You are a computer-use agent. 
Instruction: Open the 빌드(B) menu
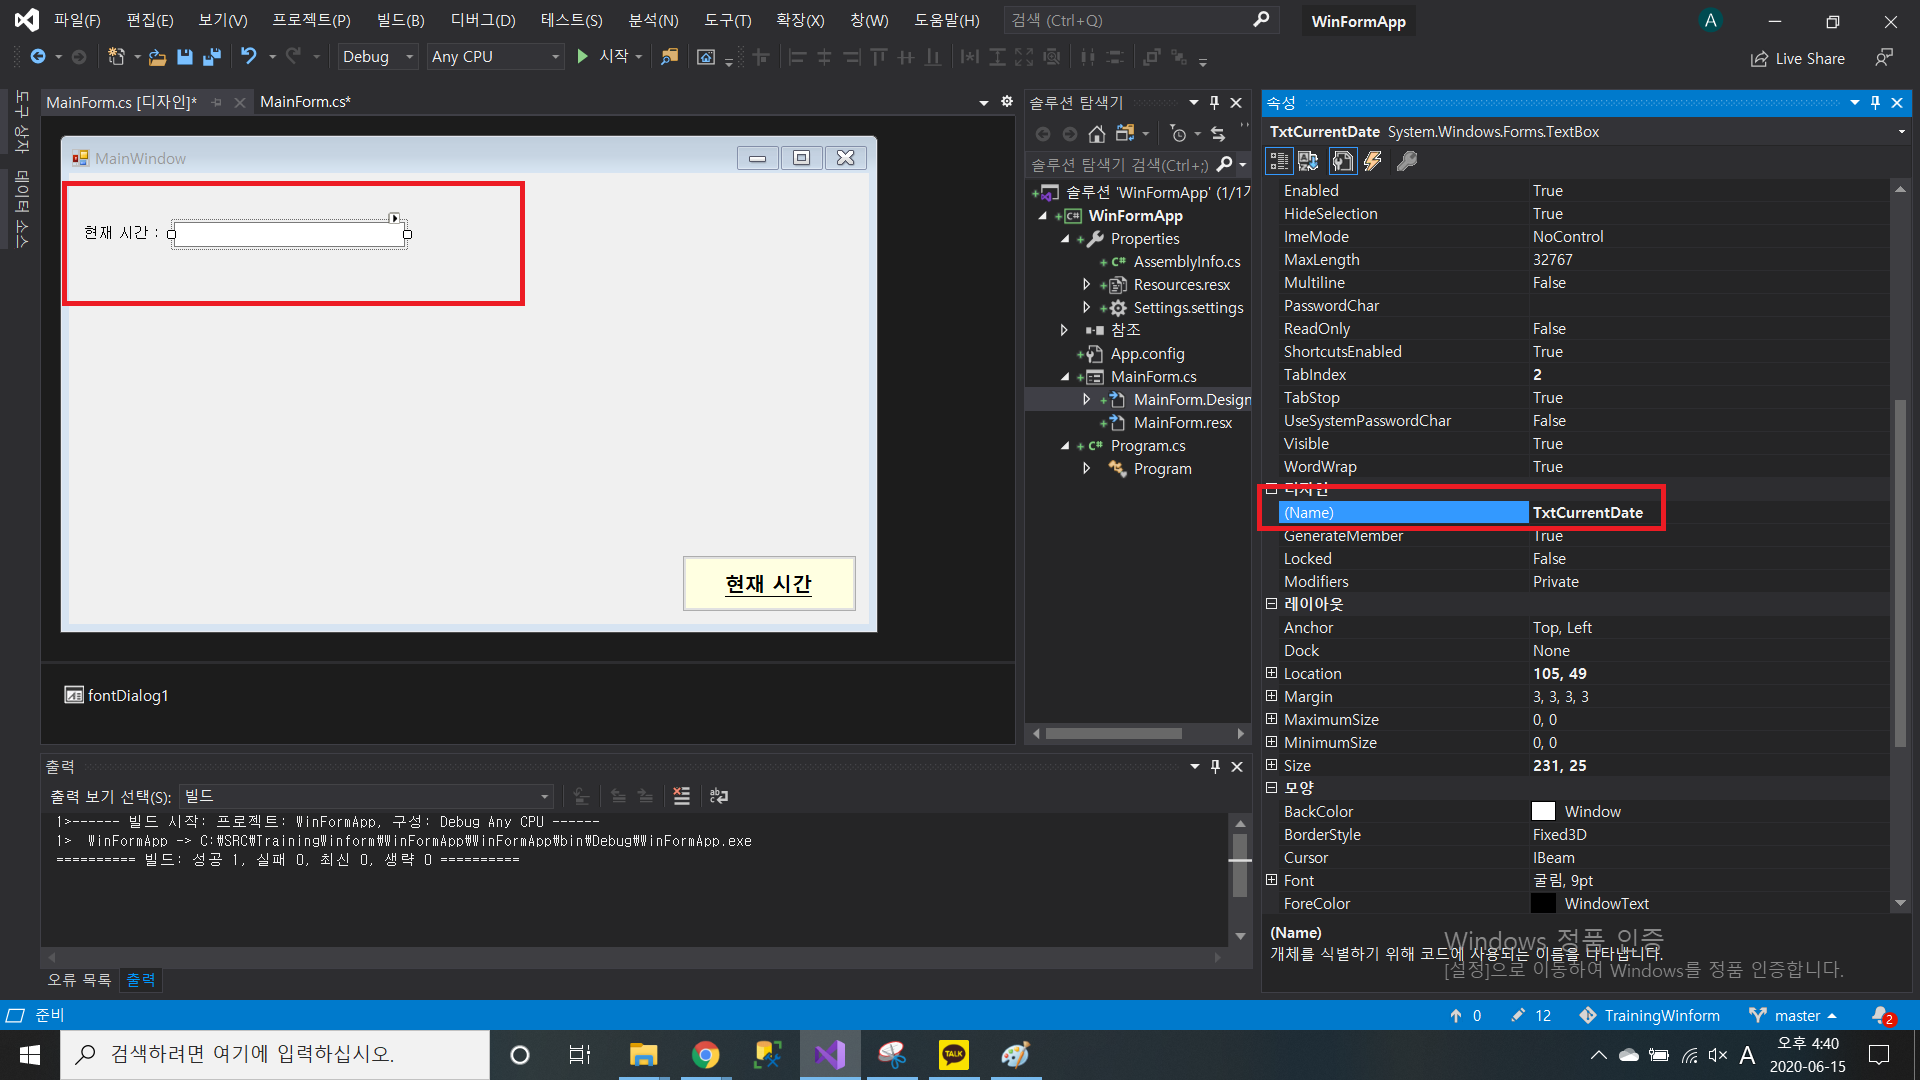coord(400,20)
